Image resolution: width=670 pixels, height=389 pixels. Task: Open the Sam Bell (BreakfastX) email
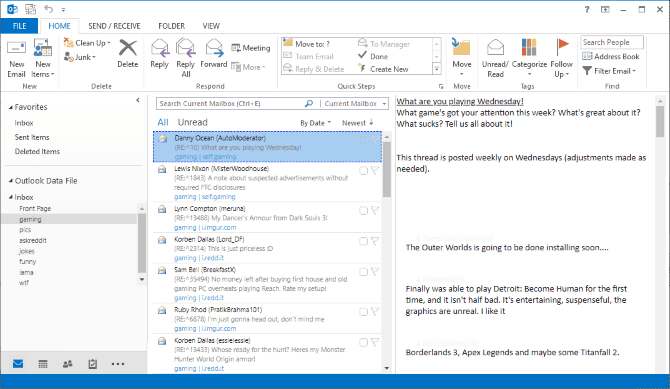[267, 283]
